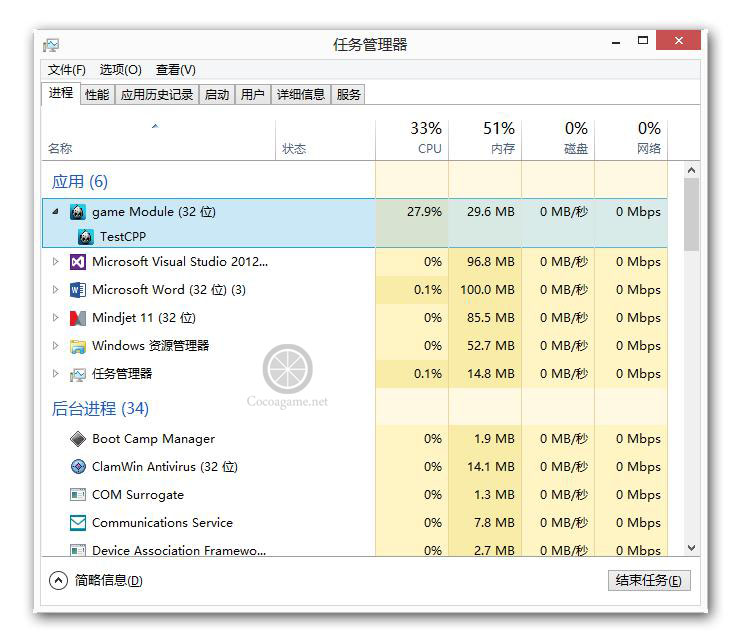Screen dimensions: 742x642
Task: Click the 简略信息(D) link text
Action: 109,580
